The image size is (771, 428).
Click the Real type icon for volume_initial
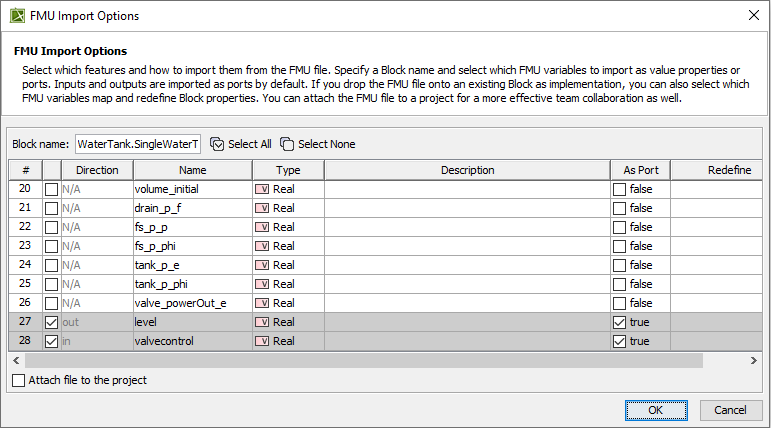pos(262,189)
